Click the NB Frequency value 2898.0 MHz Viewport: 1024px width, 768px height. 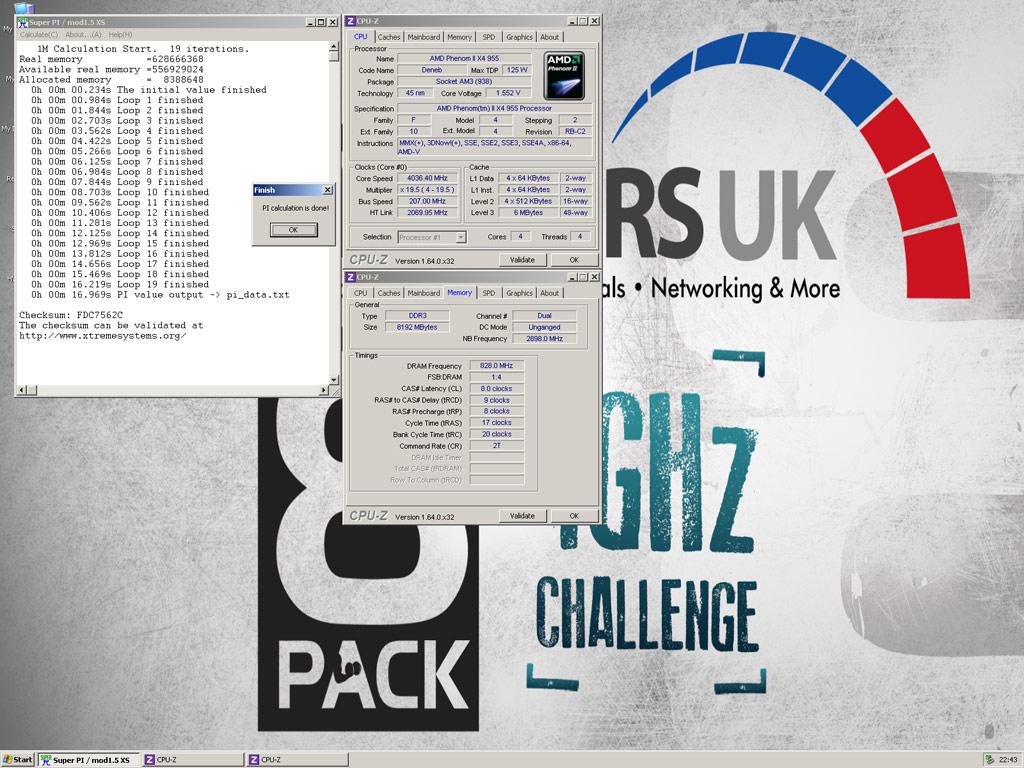(x=545, y=338)
